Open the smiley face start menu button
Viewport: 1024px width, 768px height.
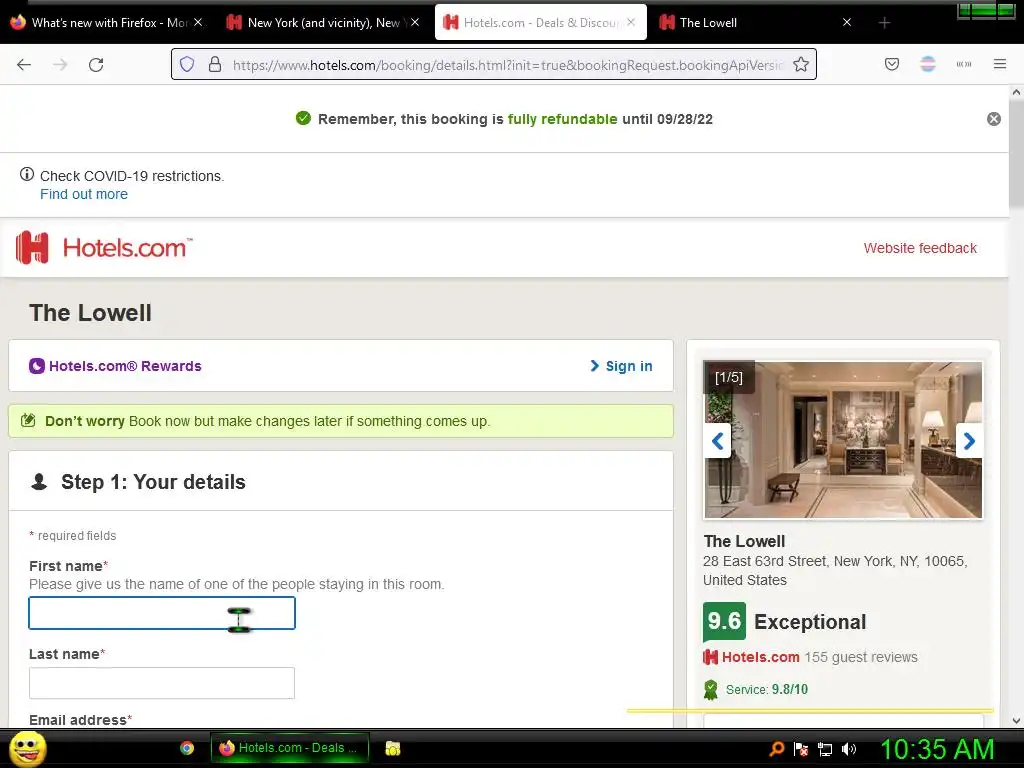(27, 748)
